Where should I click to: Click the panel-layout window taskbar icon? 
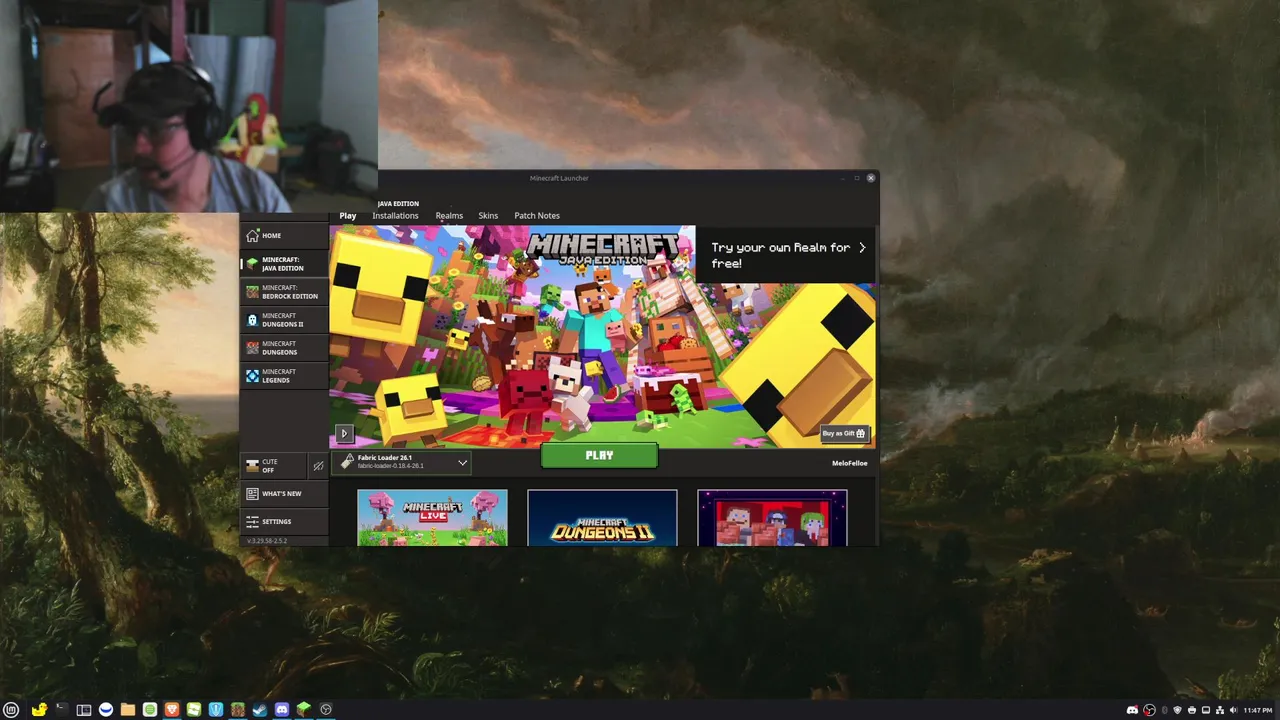(x=84, y=710)
